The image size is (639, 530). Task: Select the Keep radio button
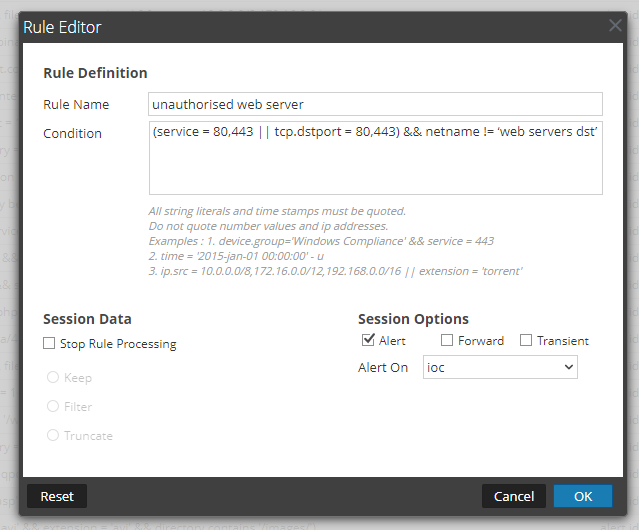(x=51, y=378)
